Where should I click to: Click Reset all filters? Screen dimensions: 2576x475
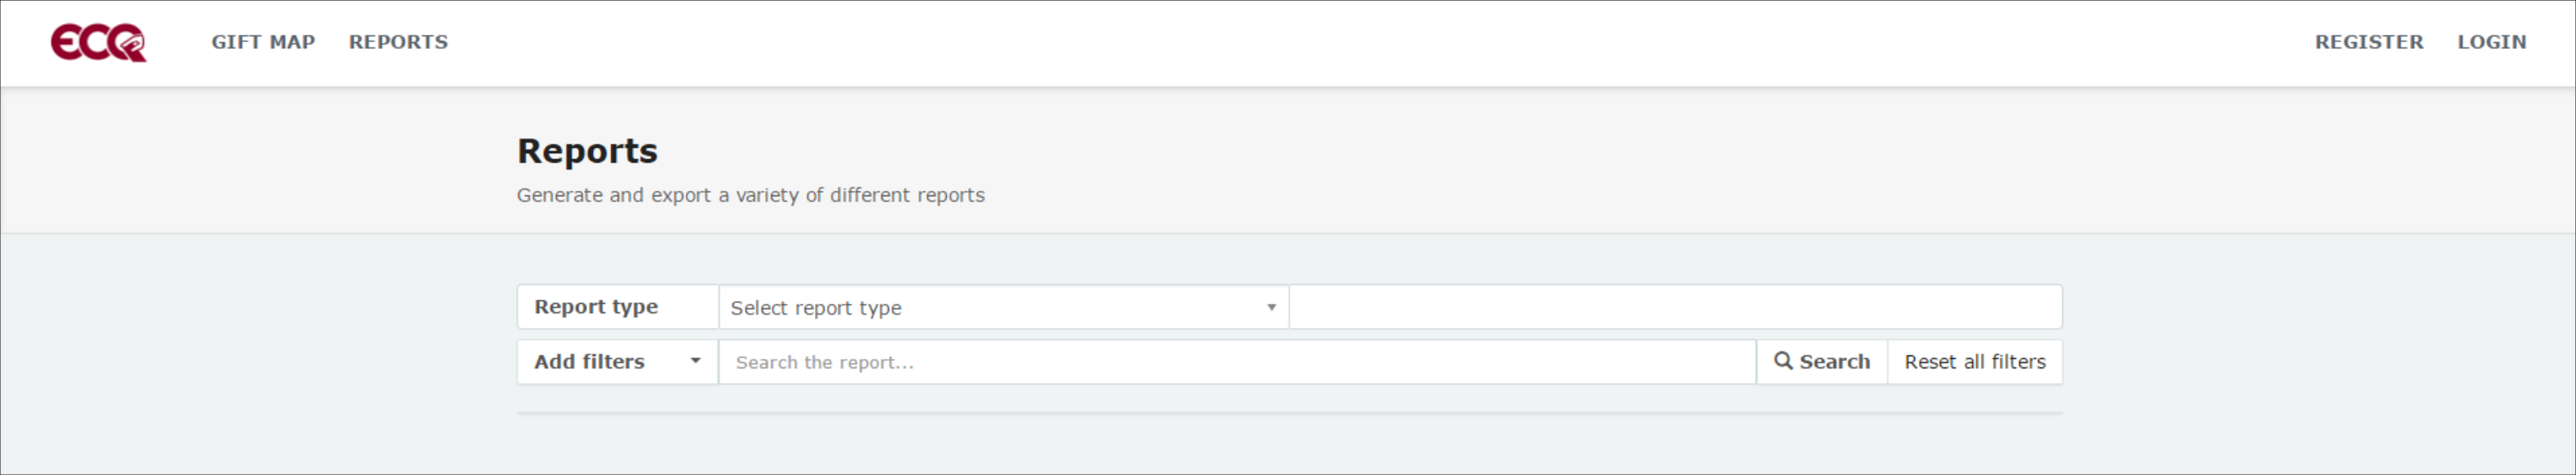pos(1975,362)
